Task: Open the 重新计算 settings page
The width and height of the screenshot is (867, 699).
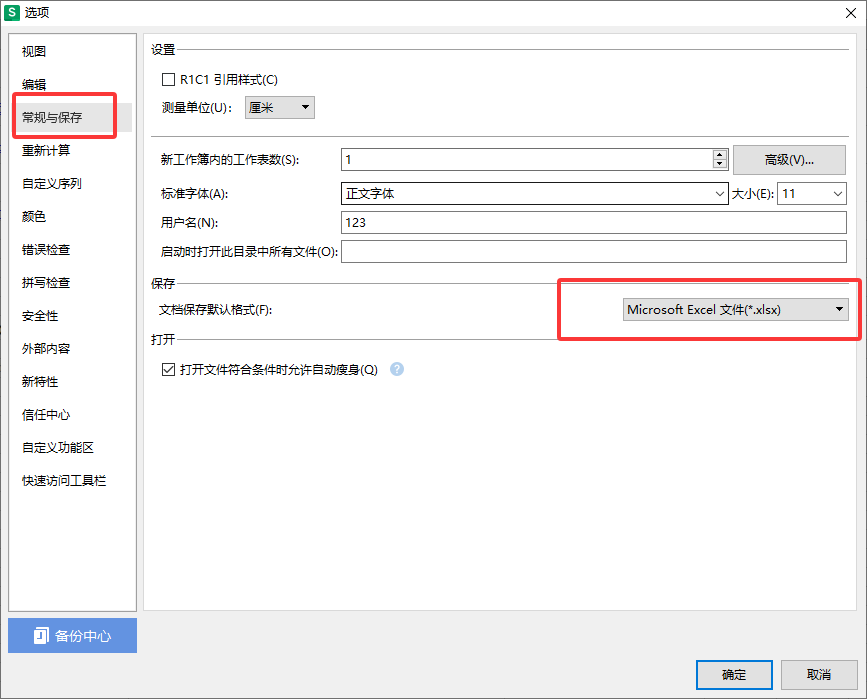Action: tap(46, 151)
